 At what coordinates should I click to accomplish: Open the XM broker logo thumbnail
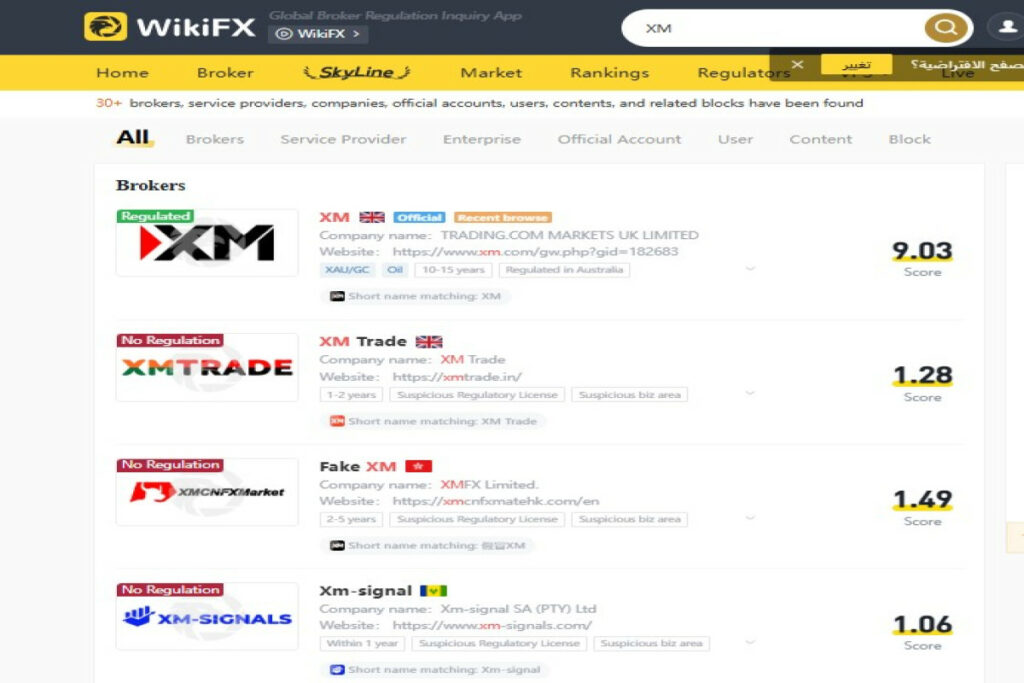pyautogui.click(x=207, y=243)
